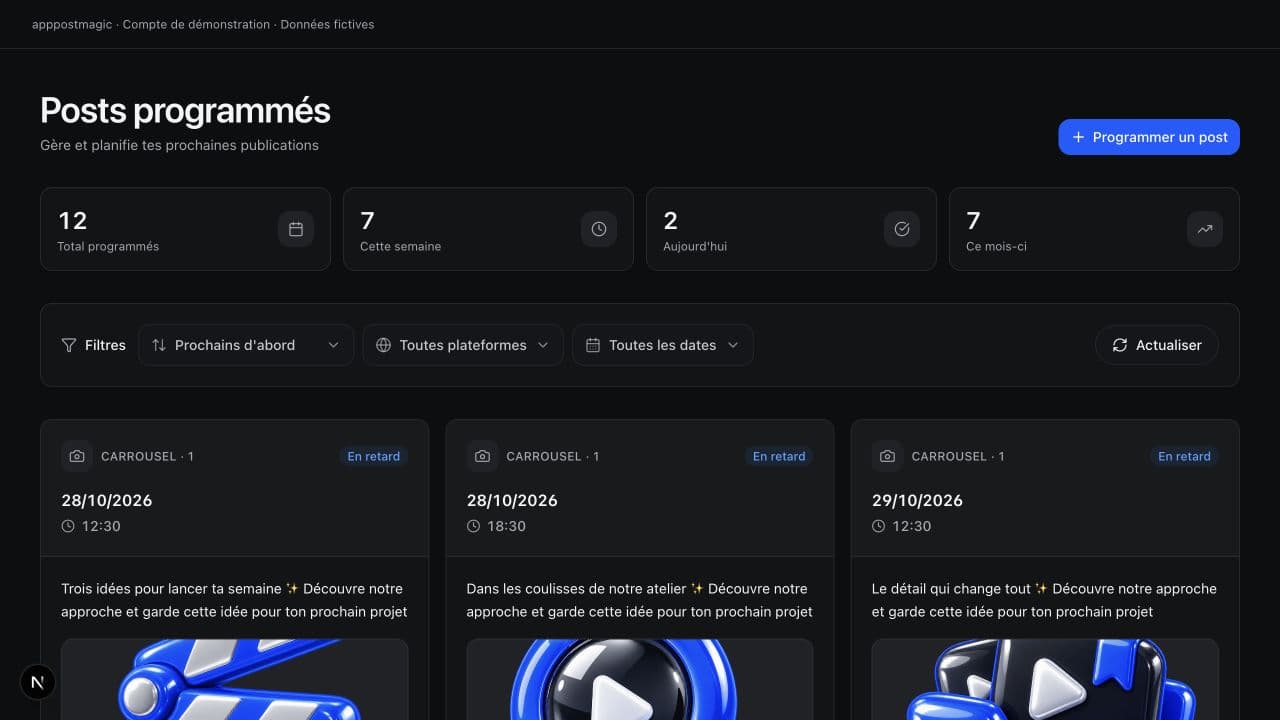1280x720 pixels.
Task: Open the clapperboard image thumbnail
Action: pyautogui.click(x=234, y=679)
